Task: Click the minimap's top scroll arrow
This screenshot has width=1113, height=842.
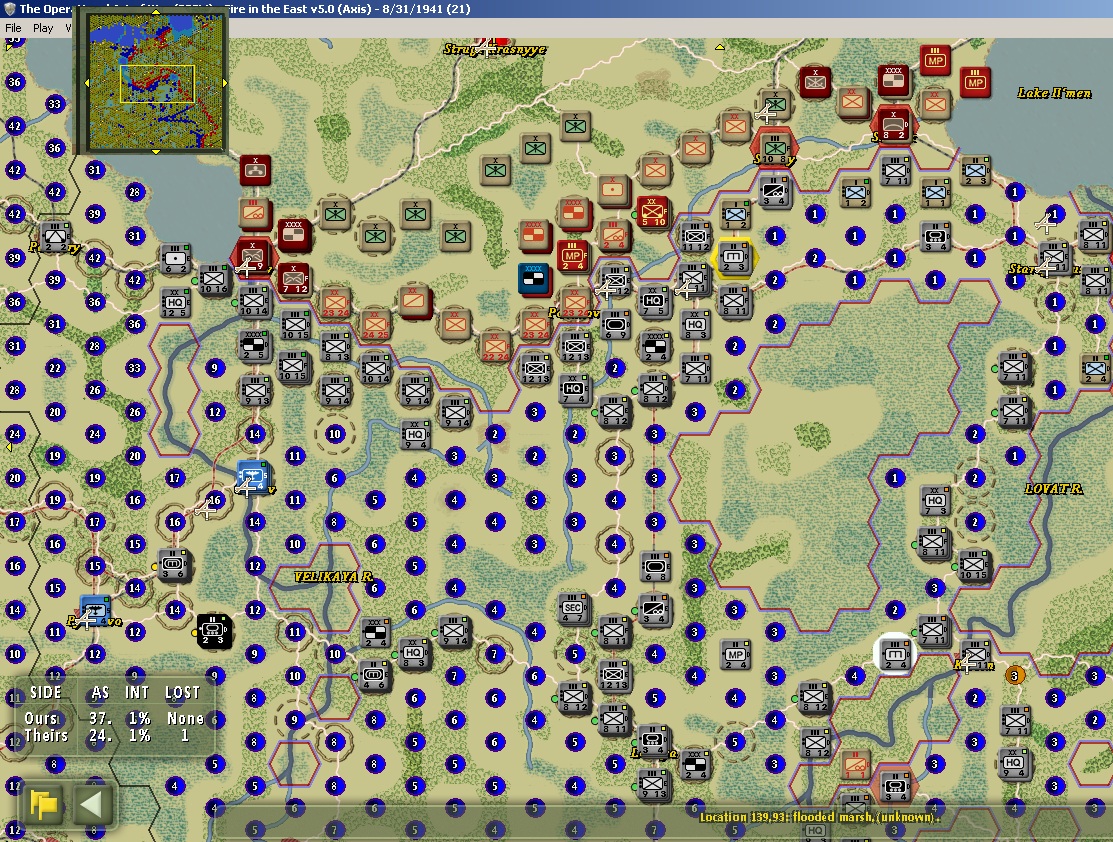Action: 155,12
